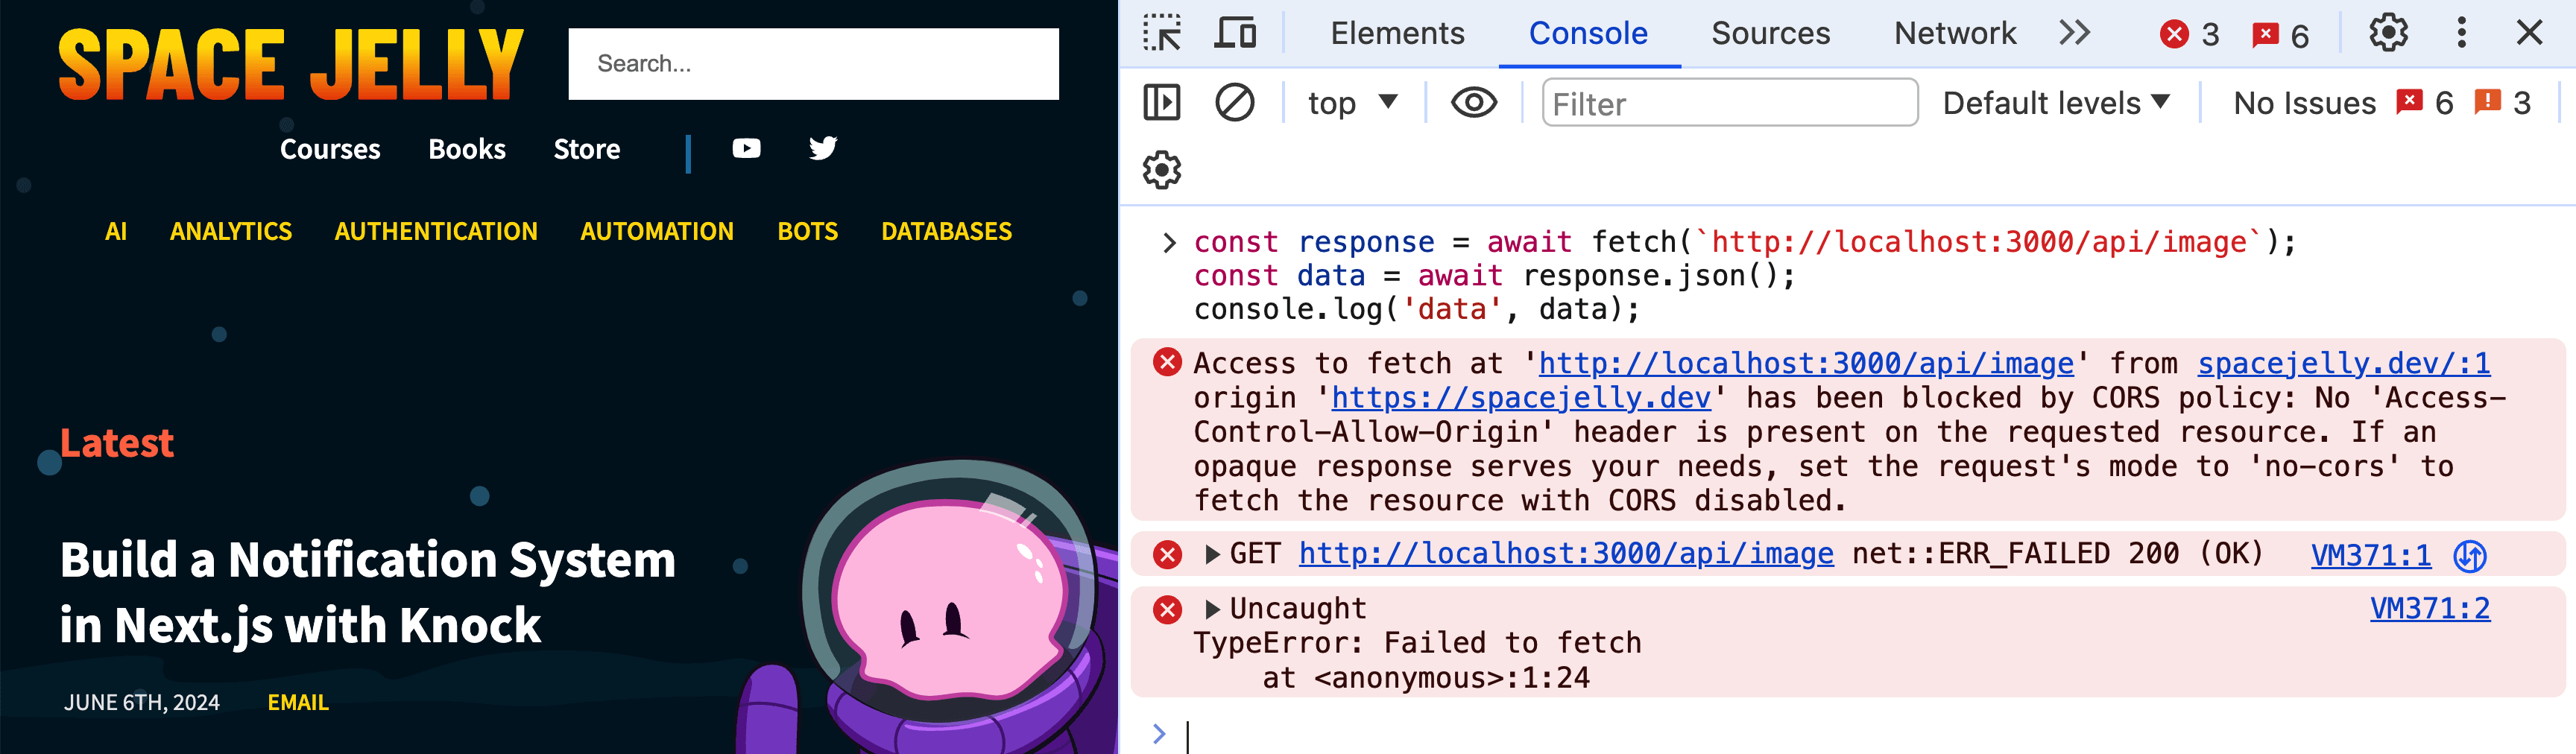Open the https://spacejelly.dev origin link
The width and height of the screenshot is (2576, 754).
(x=1520, y=398)
